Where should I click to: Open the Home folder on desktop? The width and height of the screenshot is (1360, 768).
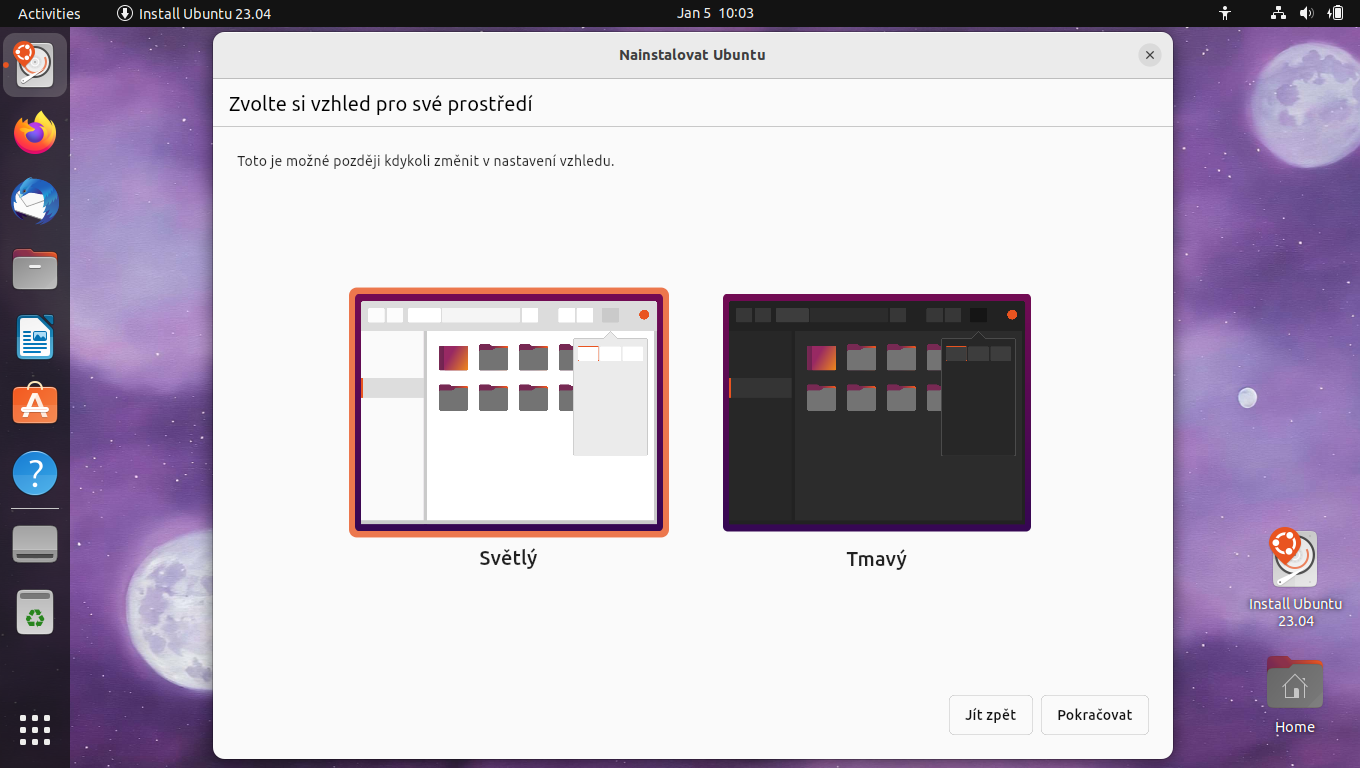click(1295, 695)
